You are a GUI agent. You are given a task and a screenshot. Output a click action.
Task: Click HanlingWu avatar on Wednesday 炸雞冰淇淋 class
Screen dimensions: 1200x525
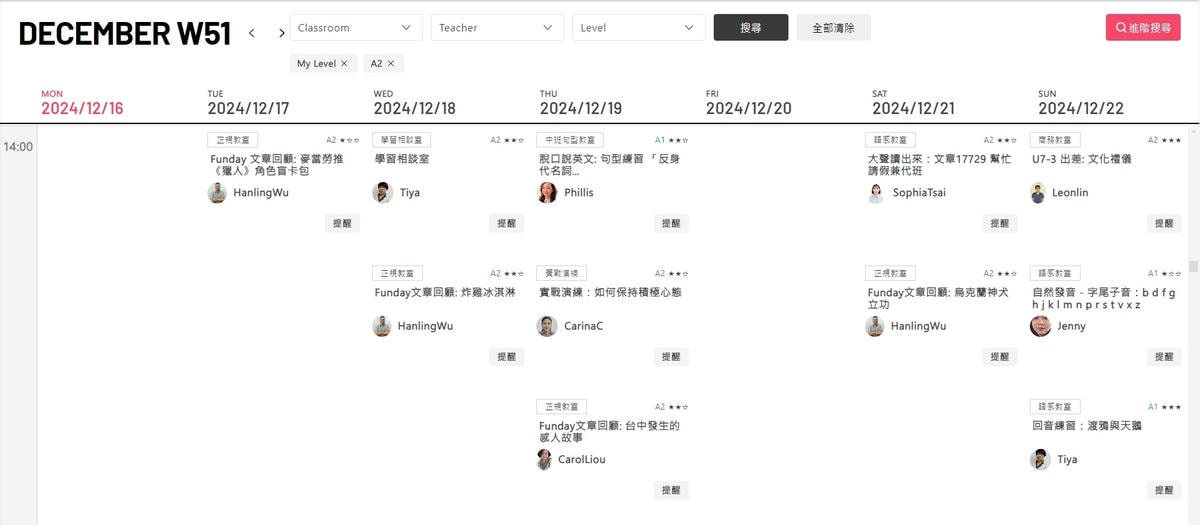point(382,326)
